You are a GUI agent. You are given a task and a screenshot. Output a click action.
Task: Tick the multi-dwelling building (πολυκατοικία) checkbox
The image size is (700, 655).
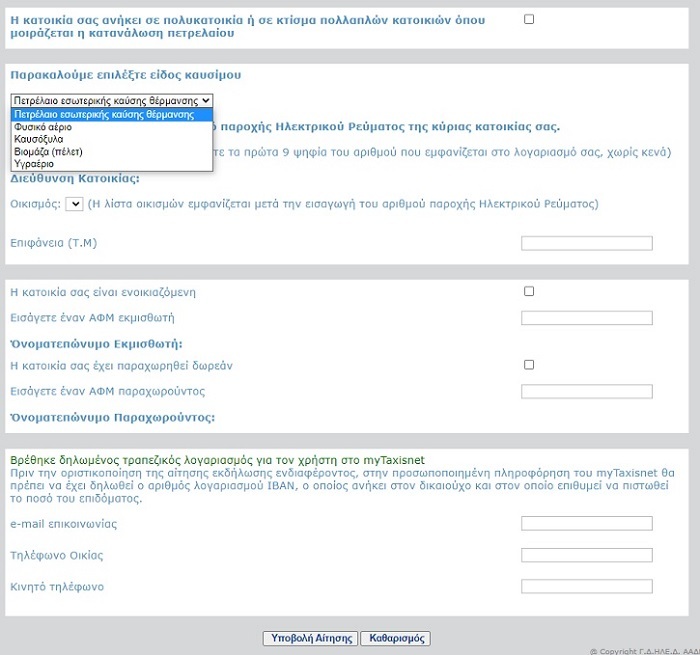(529, 19)
